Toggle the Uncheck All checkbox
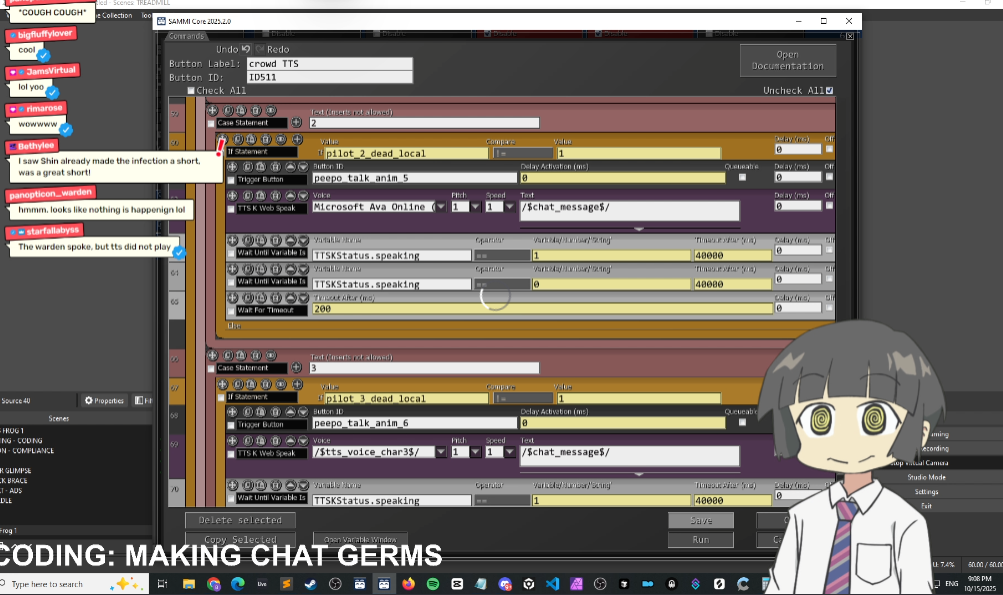 829,91
